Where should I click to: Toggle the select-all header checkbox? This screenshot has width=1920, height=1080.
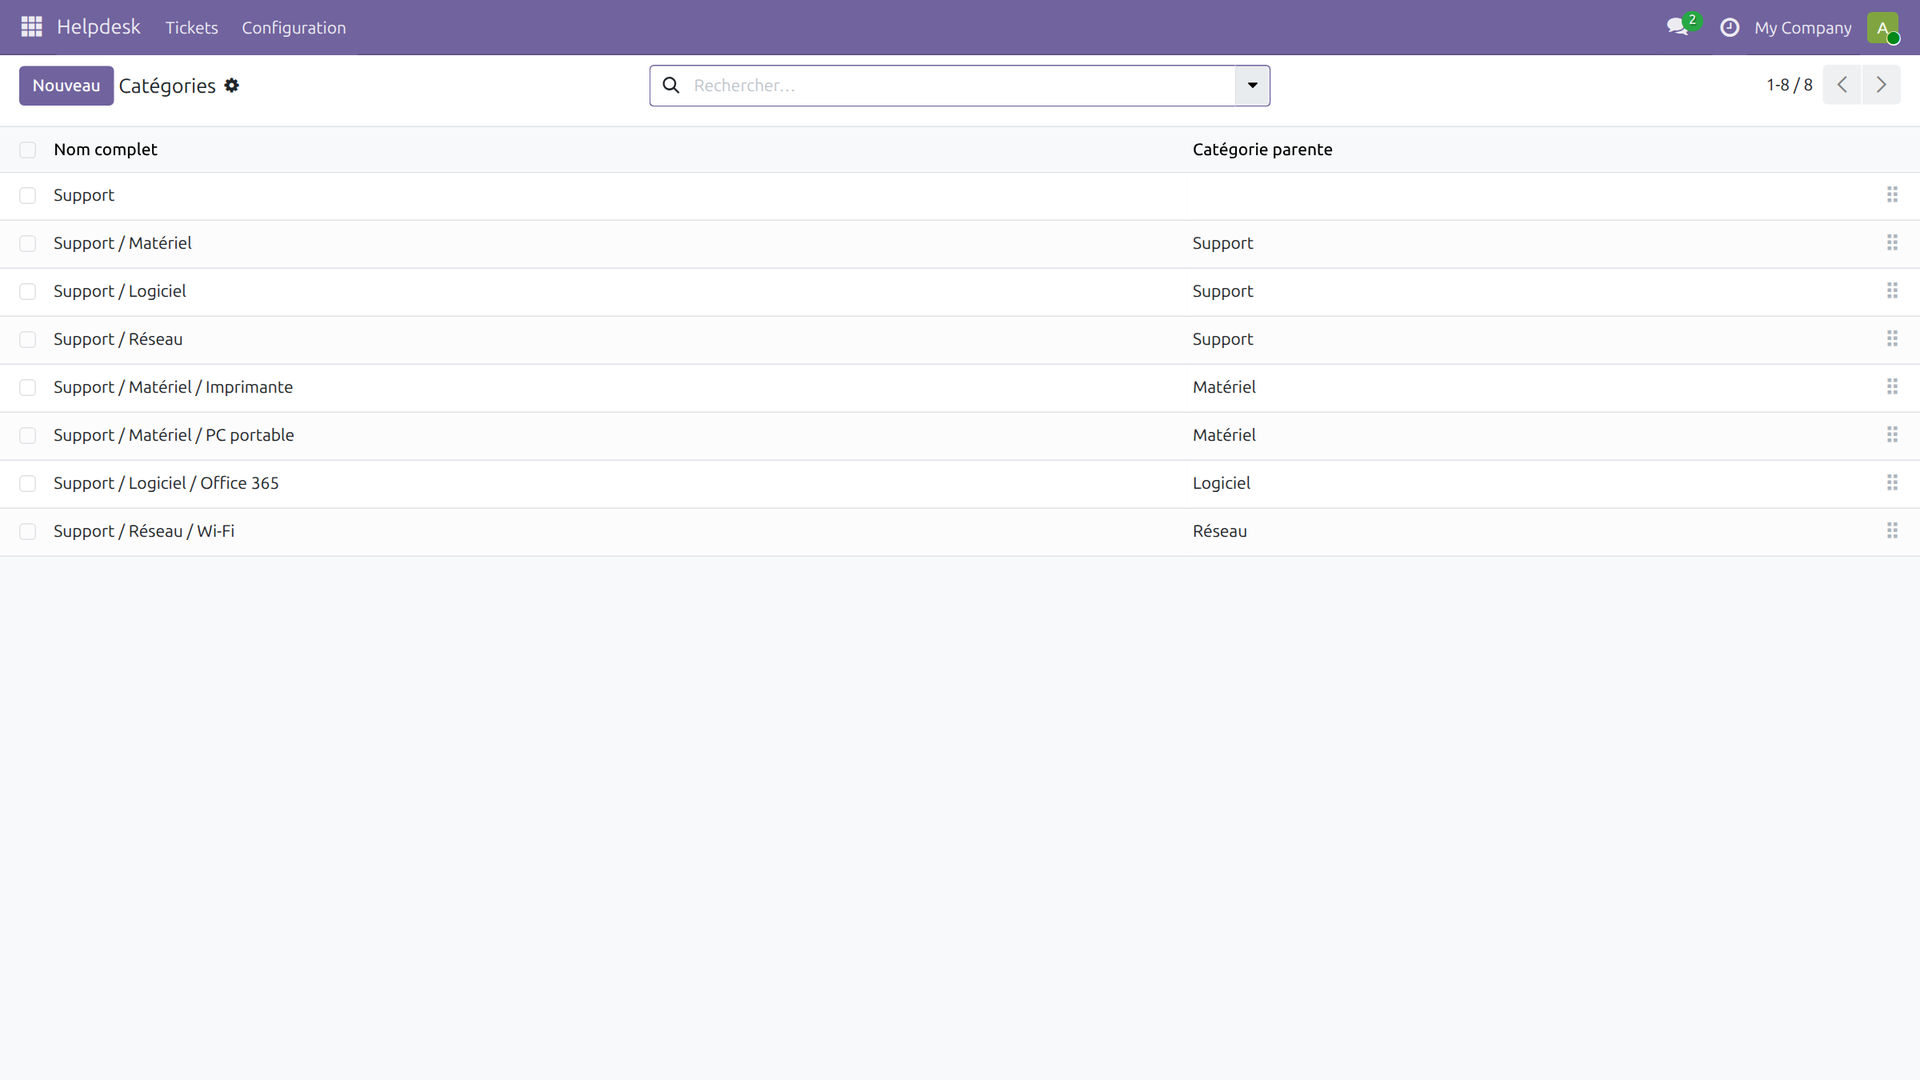28,150
